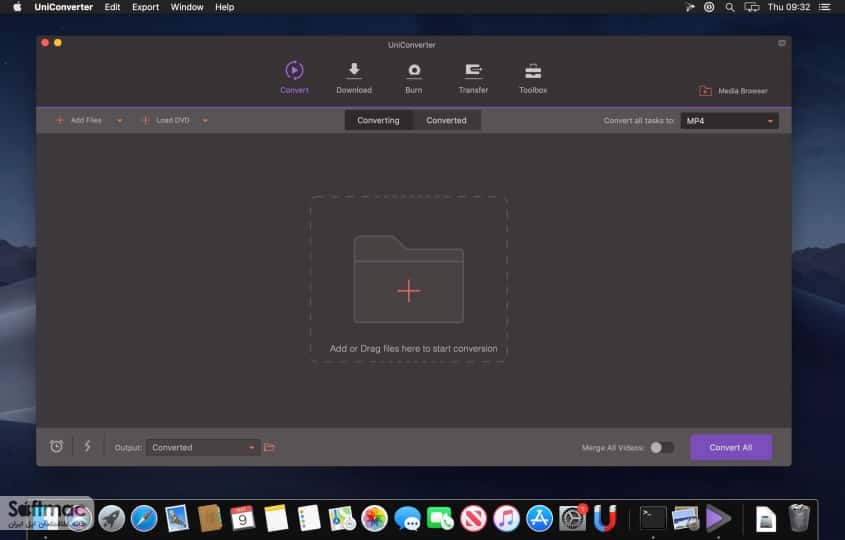Open Notification Center in the menu bar
This screenshot has width=845, height=540.
coord(825,7)
